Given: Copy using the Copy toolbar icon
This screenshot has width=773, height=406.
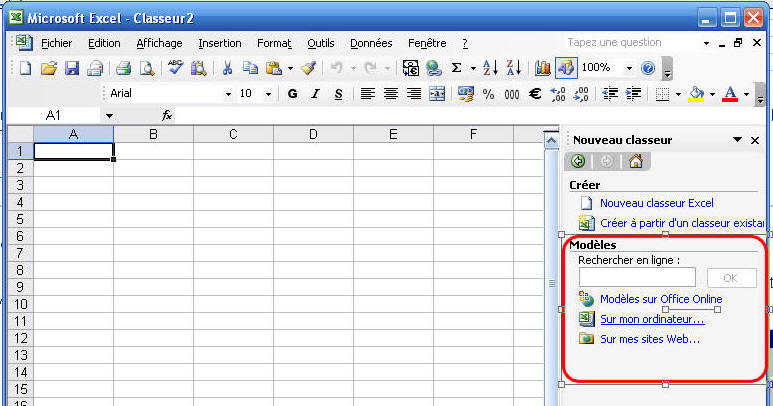Looking at the screenshot, I should click(250, 68).
